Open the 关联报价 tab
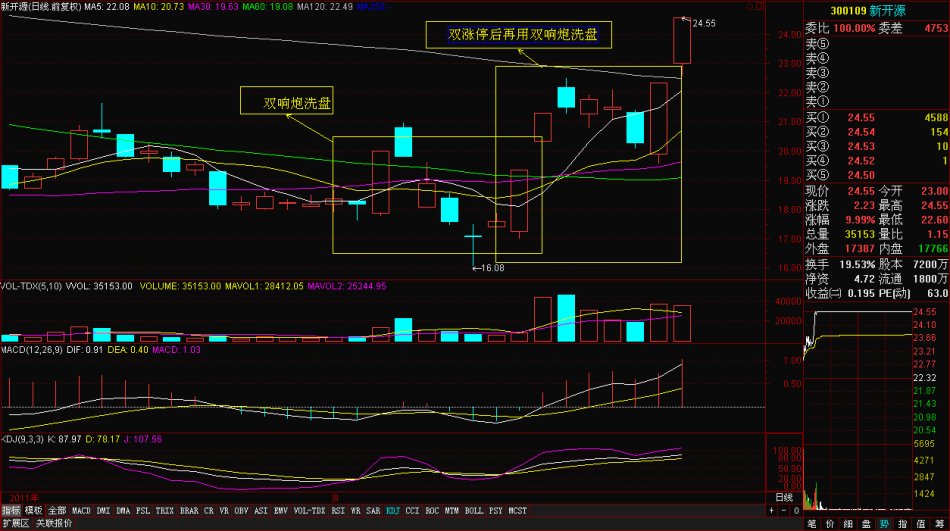This screenshot has width=950, height=531. tap(54, 523)
